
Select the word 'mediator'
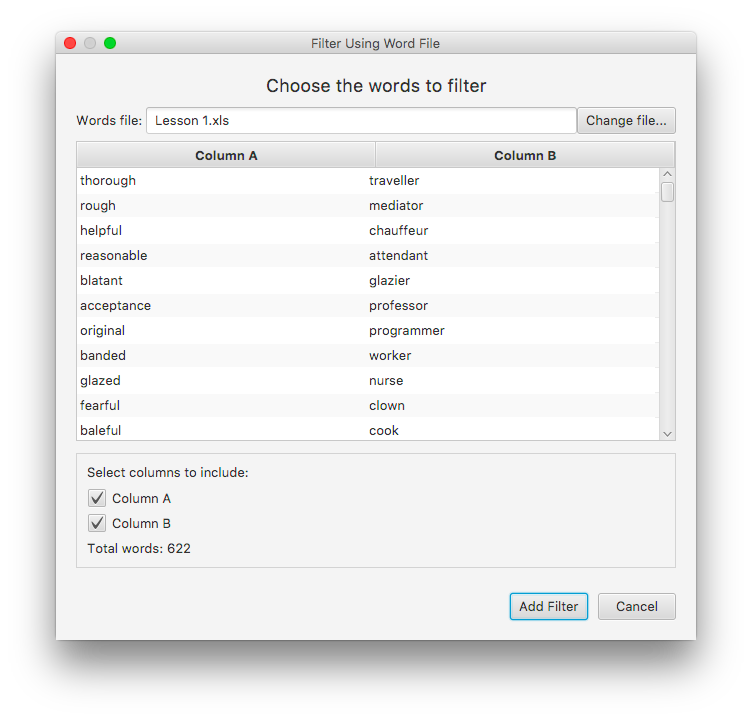[x=396, y=206]
